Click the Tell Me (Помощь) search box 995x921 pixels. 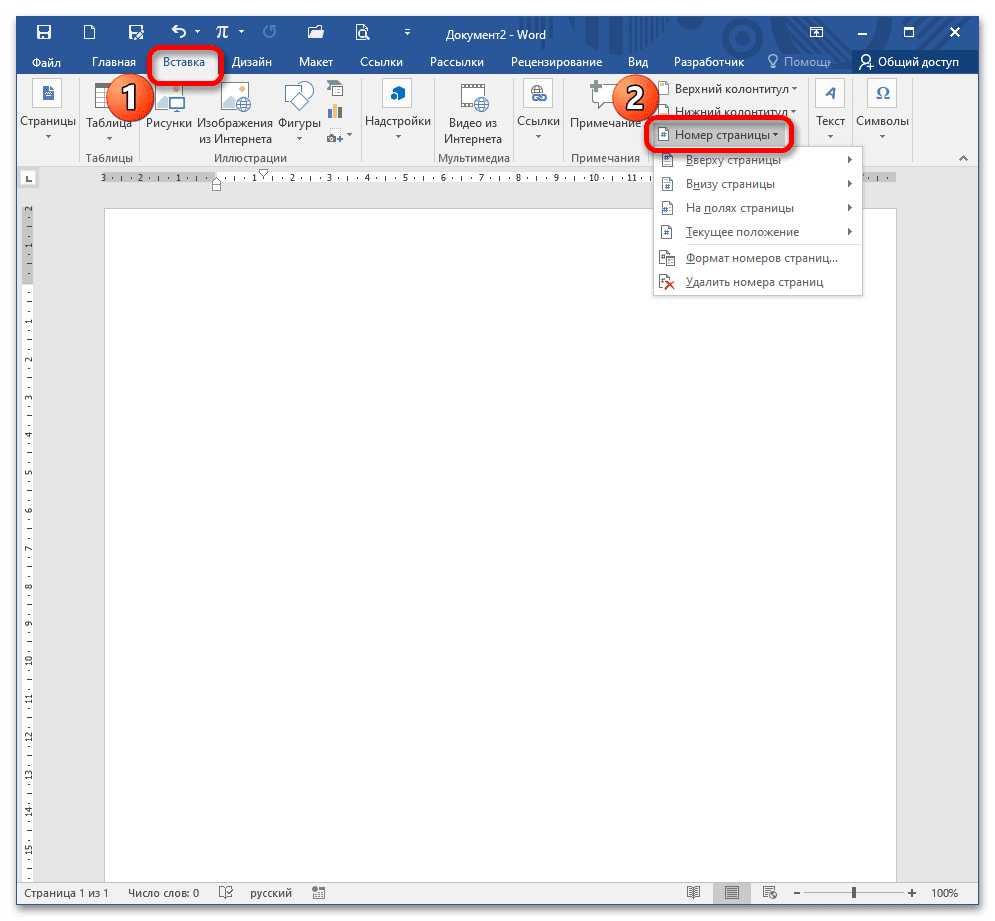click(x=800, y=62)
